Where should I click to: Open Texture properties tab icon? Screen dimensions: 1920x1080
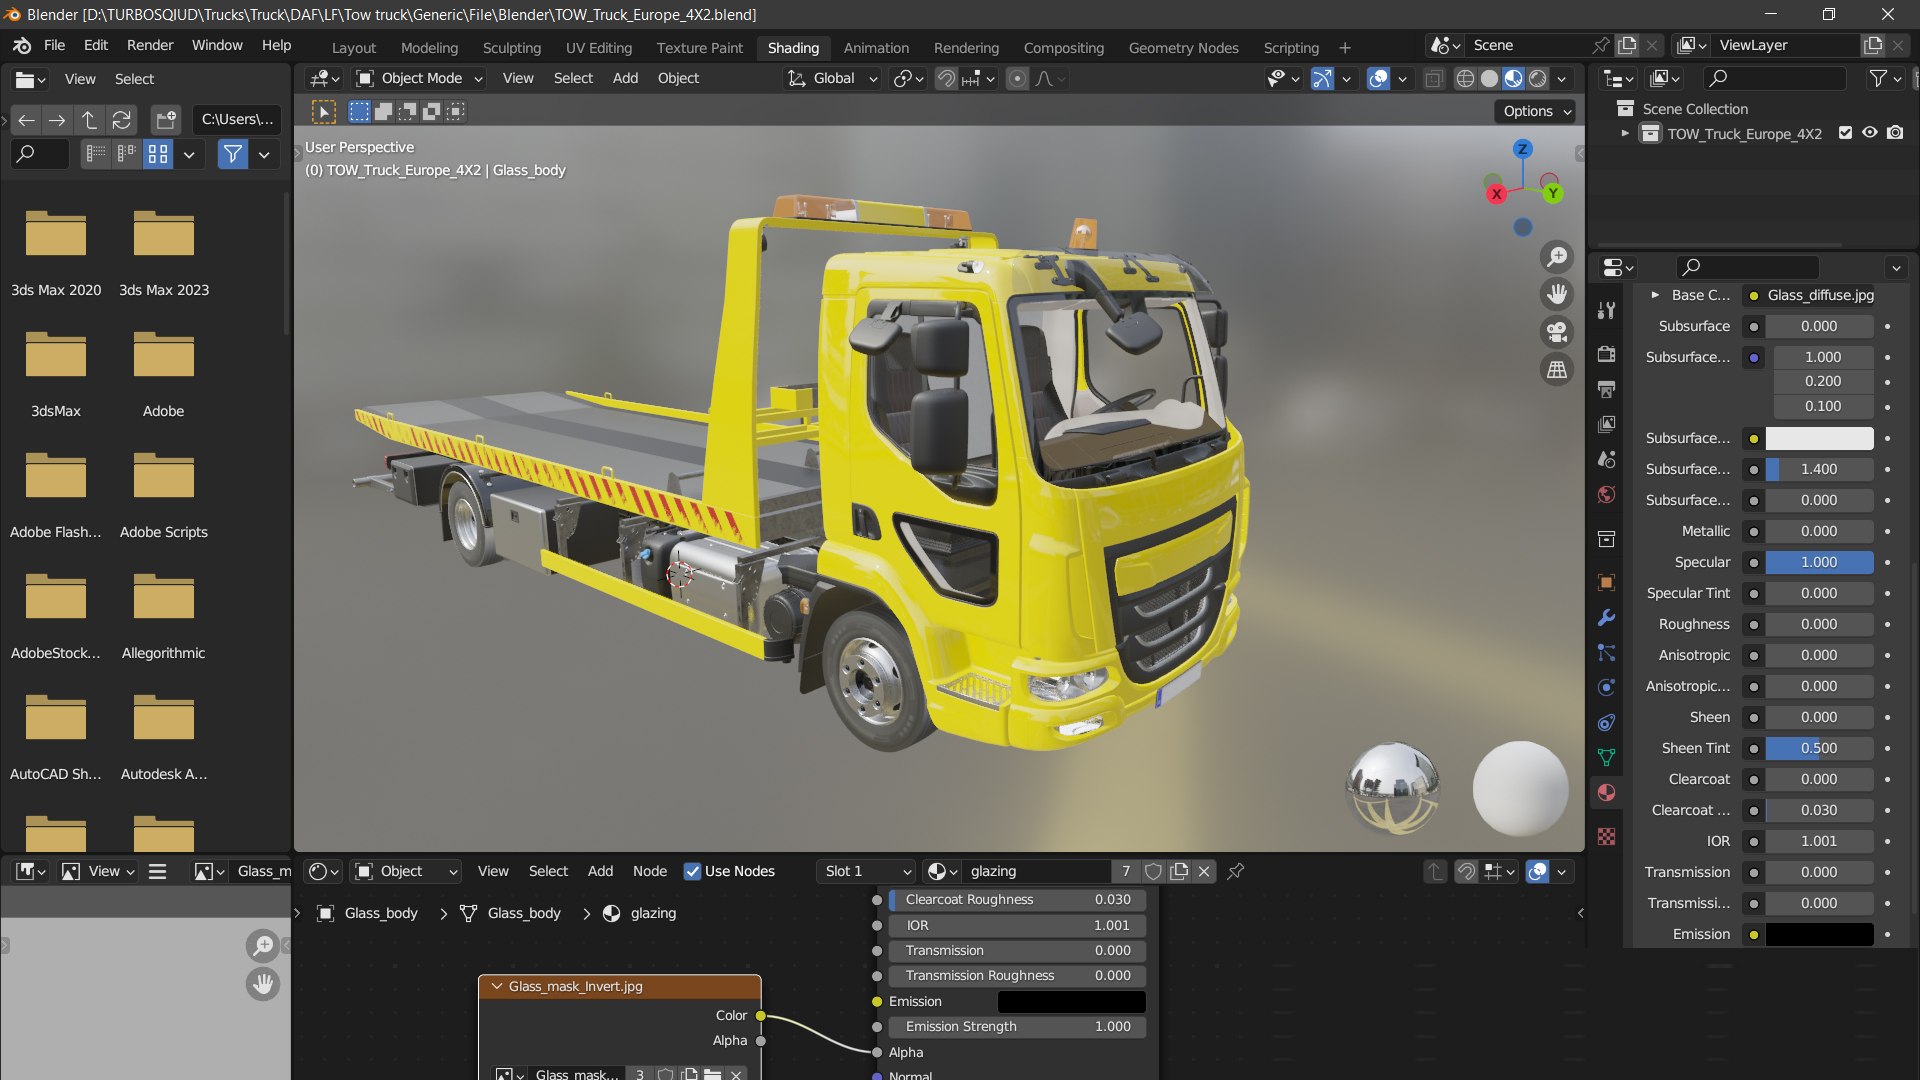coord(1606,836)
